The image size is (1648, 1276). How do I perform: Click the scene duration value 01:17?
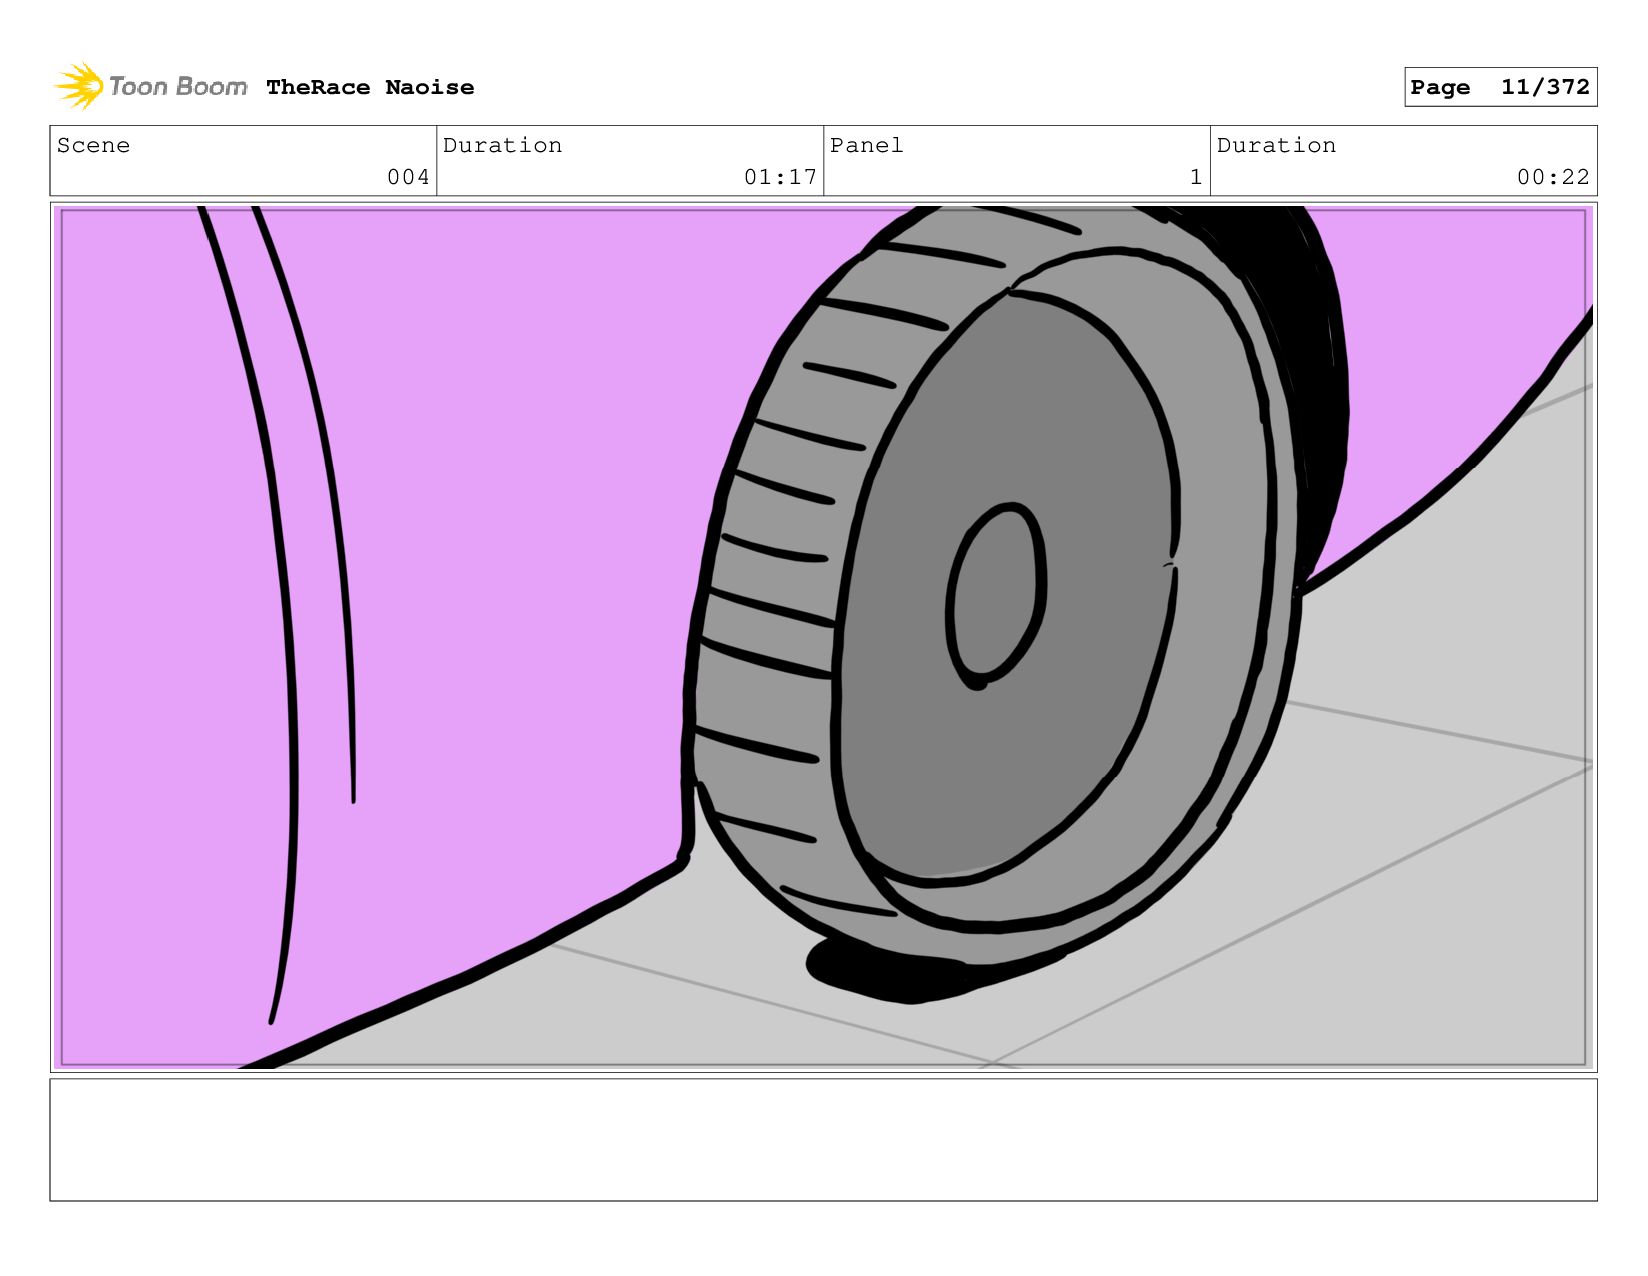pyautogui.click(x=780, y=177)
